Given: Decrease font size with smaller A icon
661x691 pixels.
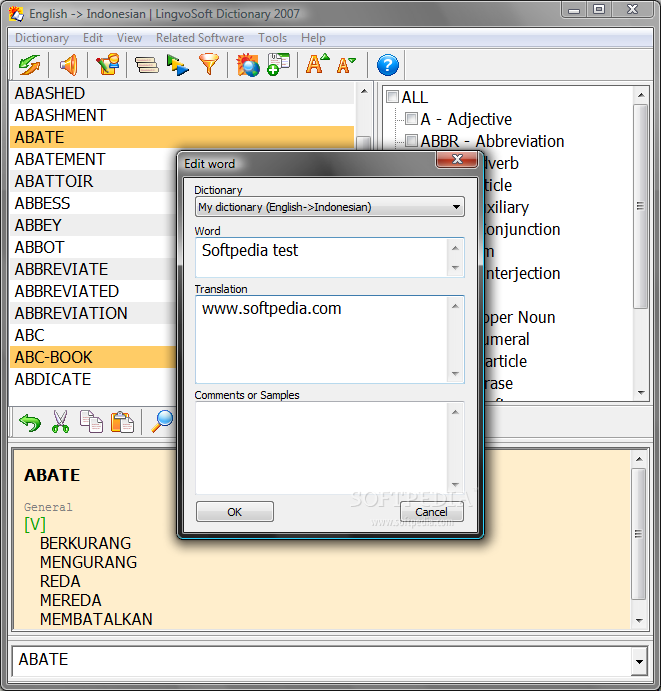Looking at the screenshot, I should pos(346,65).
